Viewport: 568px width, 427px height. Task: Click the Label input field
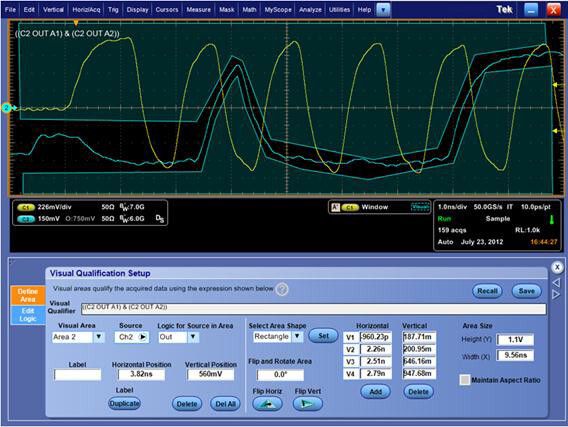(x=78, y=374)
